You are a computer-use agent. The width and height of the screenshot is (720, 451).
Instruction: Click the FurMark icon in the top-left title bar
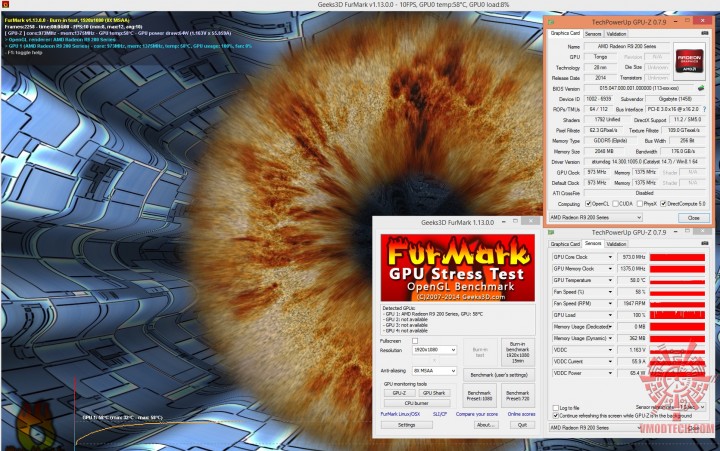tap(5, 5)
